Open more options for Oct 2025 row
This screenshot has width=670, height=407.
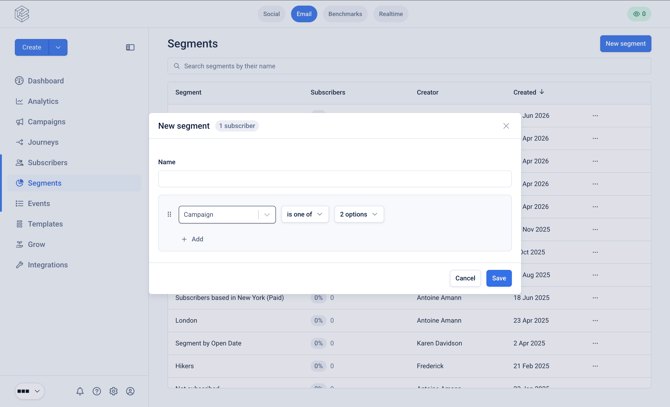click(595, 252)
